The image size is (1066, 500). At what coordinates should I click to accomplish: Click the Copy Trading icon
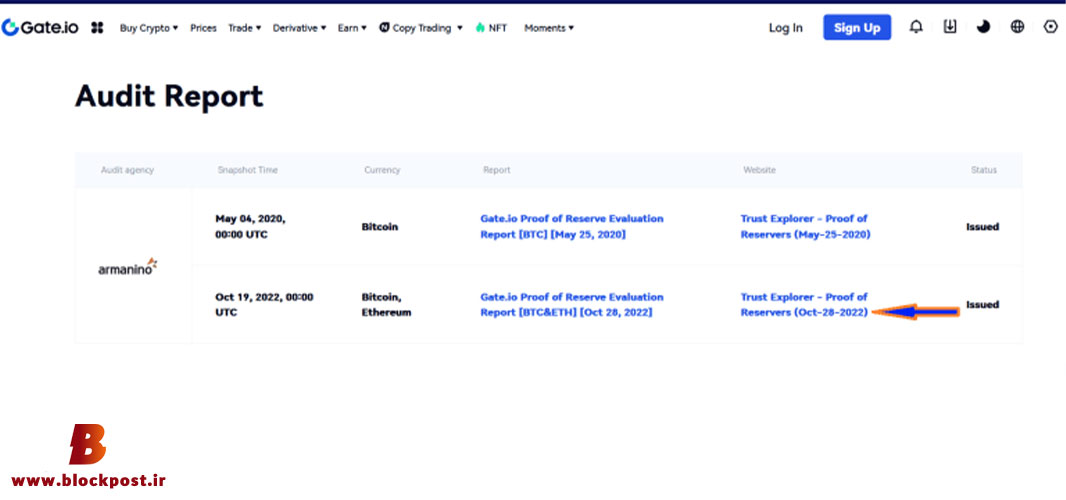[384, 28]
